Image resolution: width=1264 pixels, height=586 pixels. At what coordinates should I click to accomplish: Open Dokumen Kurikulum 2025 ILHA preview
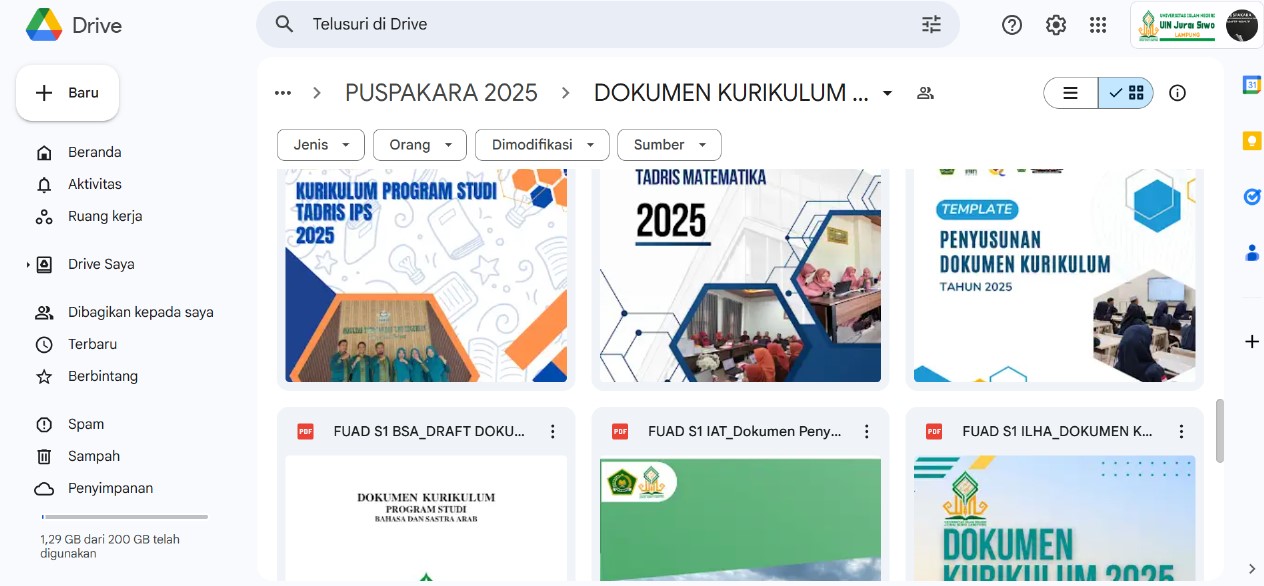tap(1055, 518)
